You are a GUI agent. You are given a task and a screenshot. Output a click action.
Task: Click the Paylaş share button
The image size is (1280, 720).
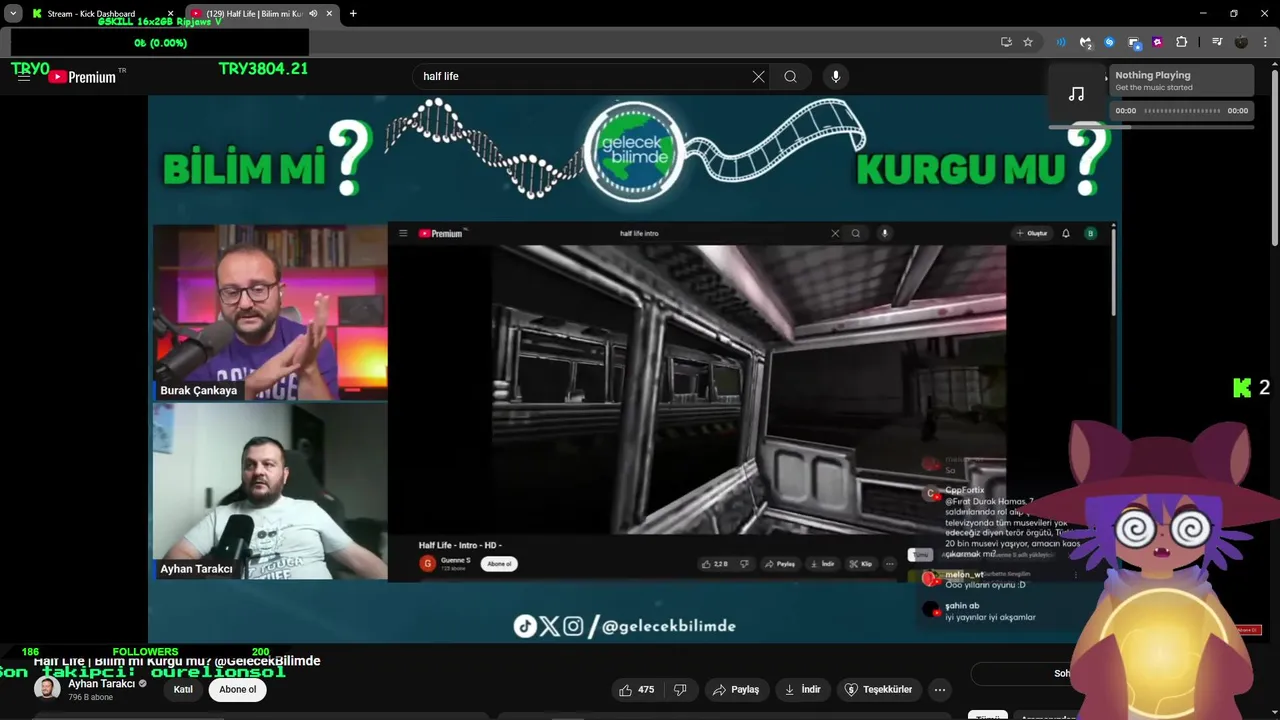pos(735,689)
